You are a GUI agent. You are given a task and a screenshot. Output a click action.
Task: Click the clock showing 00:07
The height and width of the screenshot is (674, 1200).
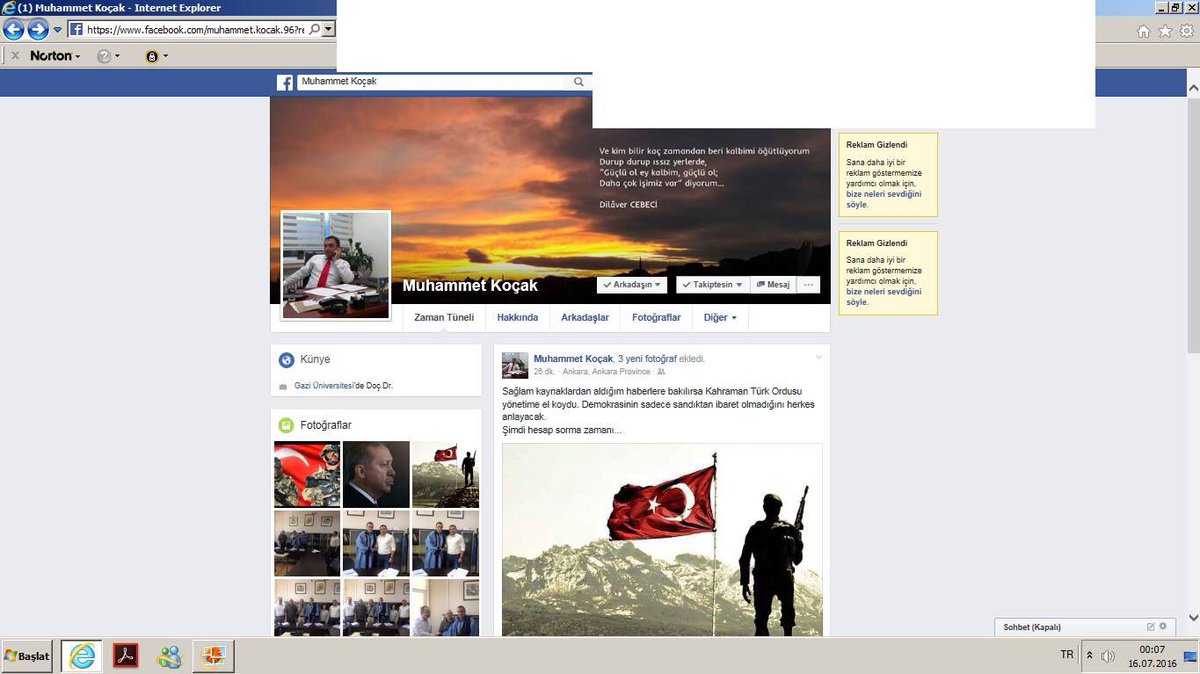click(x=1152, y=649)
